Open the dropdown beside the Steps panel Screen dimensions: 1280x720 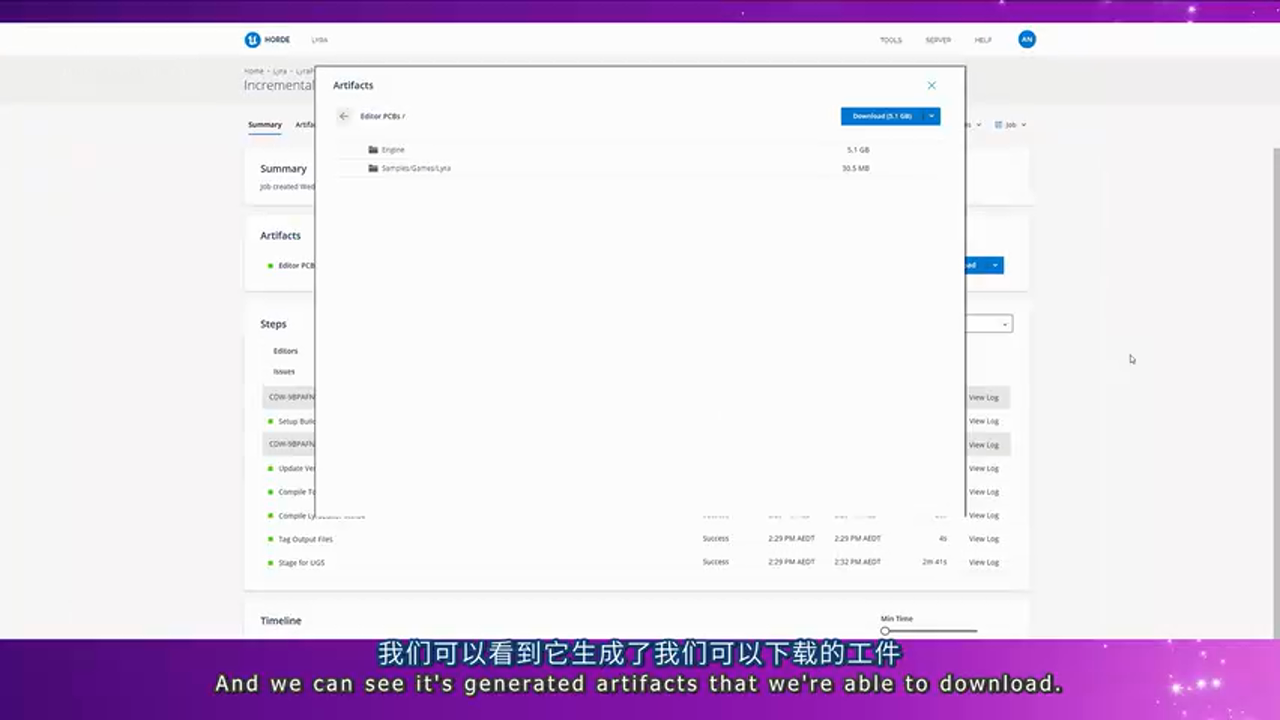point(1004,323)
